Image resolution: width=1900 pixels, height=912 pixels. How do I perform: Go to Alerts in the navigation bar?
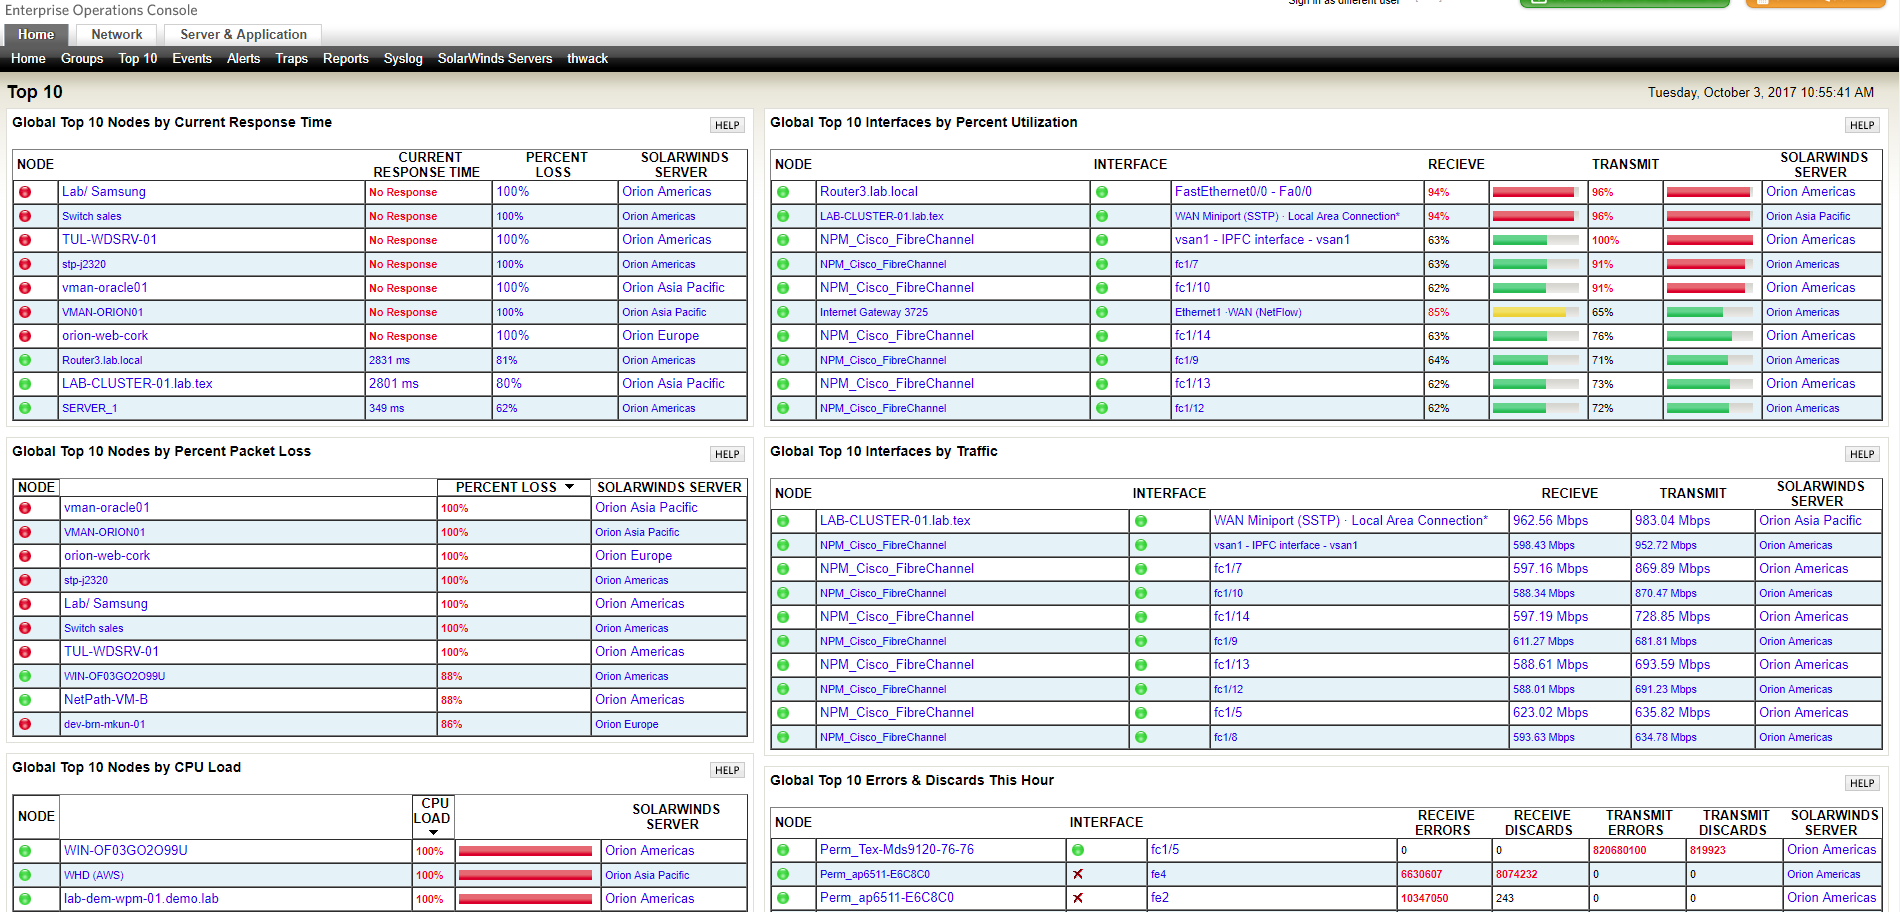pyautogui.click(x=243, y=59)
